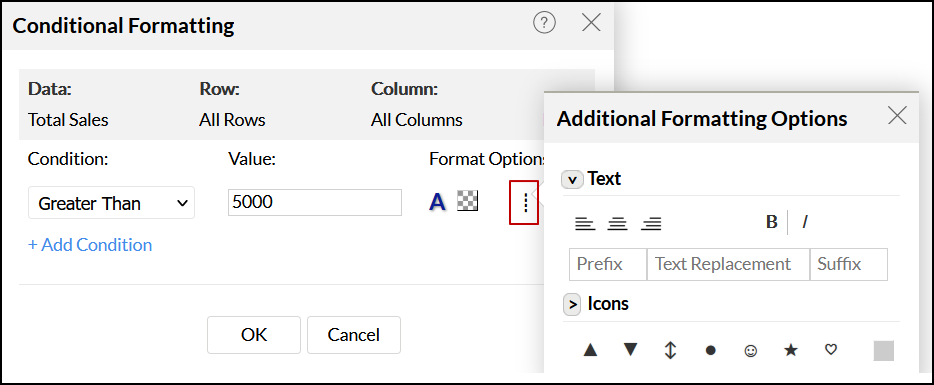The image size is (934, 385).
Task: Pick the smiley face icon
Action: tap(751, 351)
